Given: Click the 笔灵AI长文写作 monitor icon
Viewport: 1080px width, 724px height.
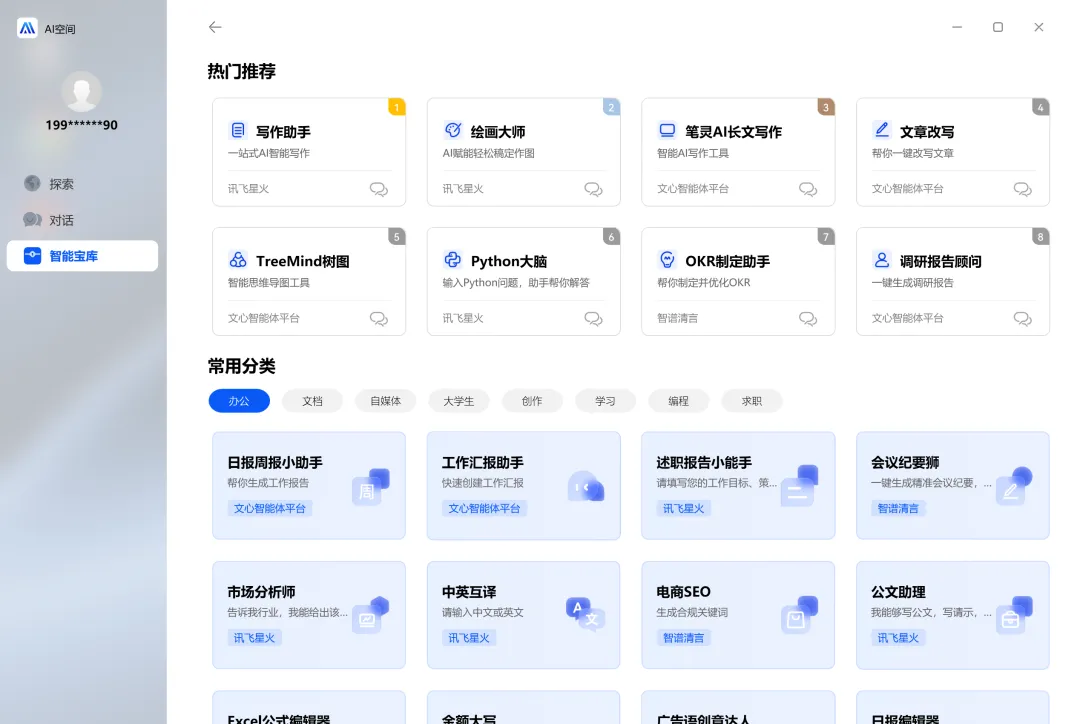Looking at the screenshot, I should [x=667, y=130].
